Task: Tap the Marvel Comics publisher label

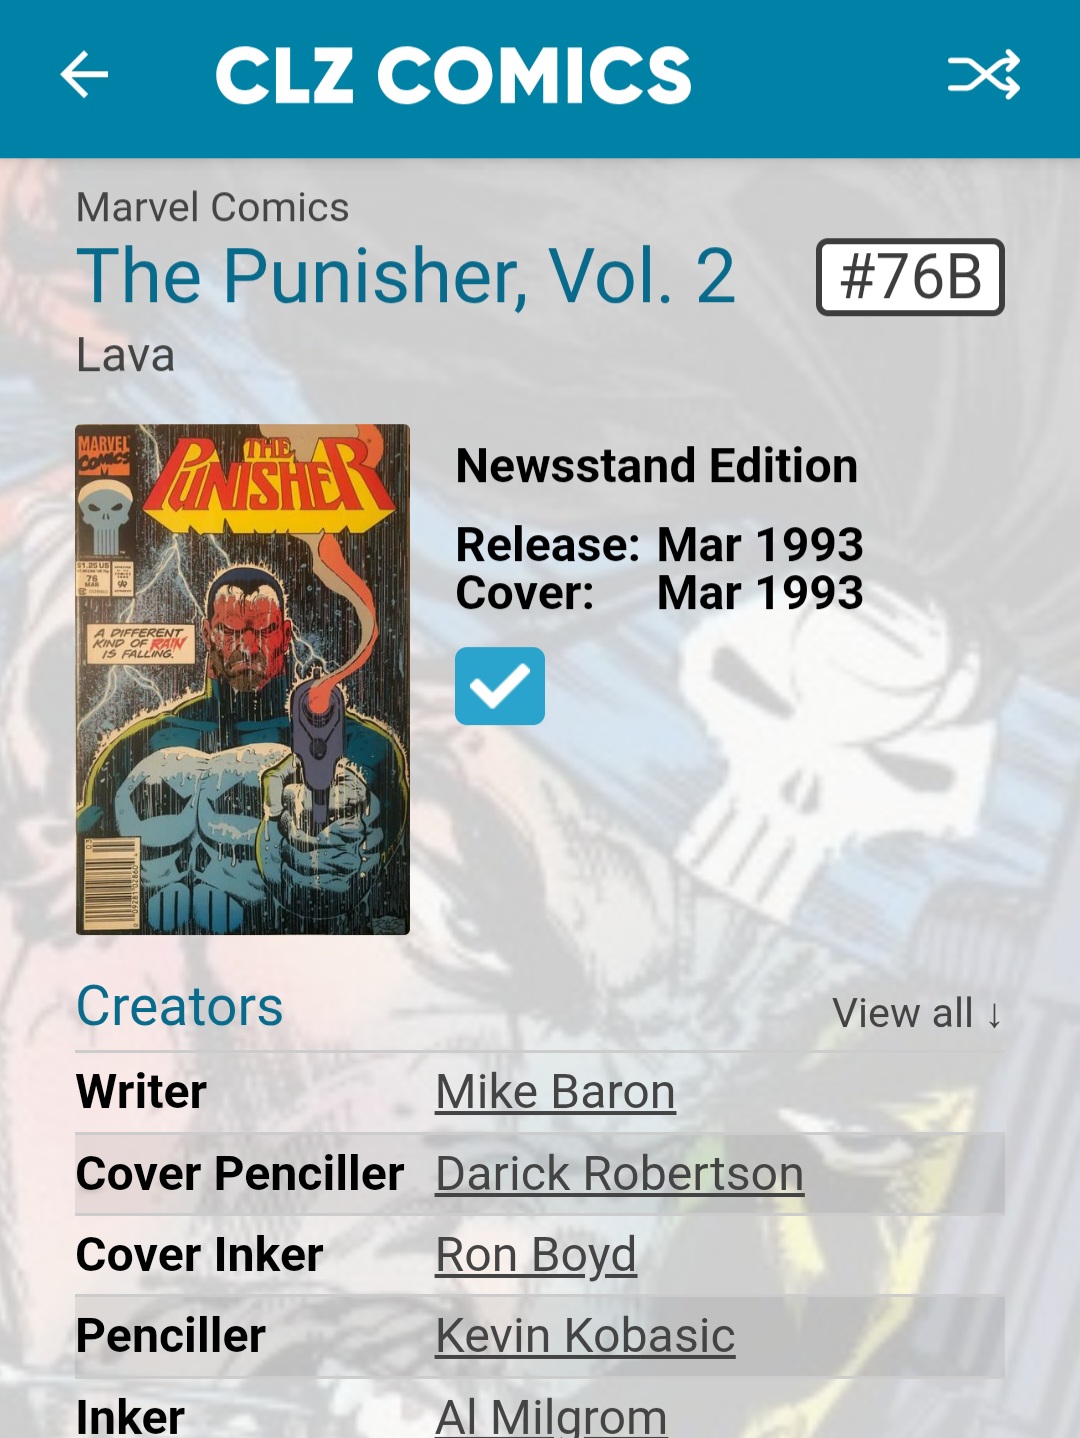Action: [x=213, y=207]
